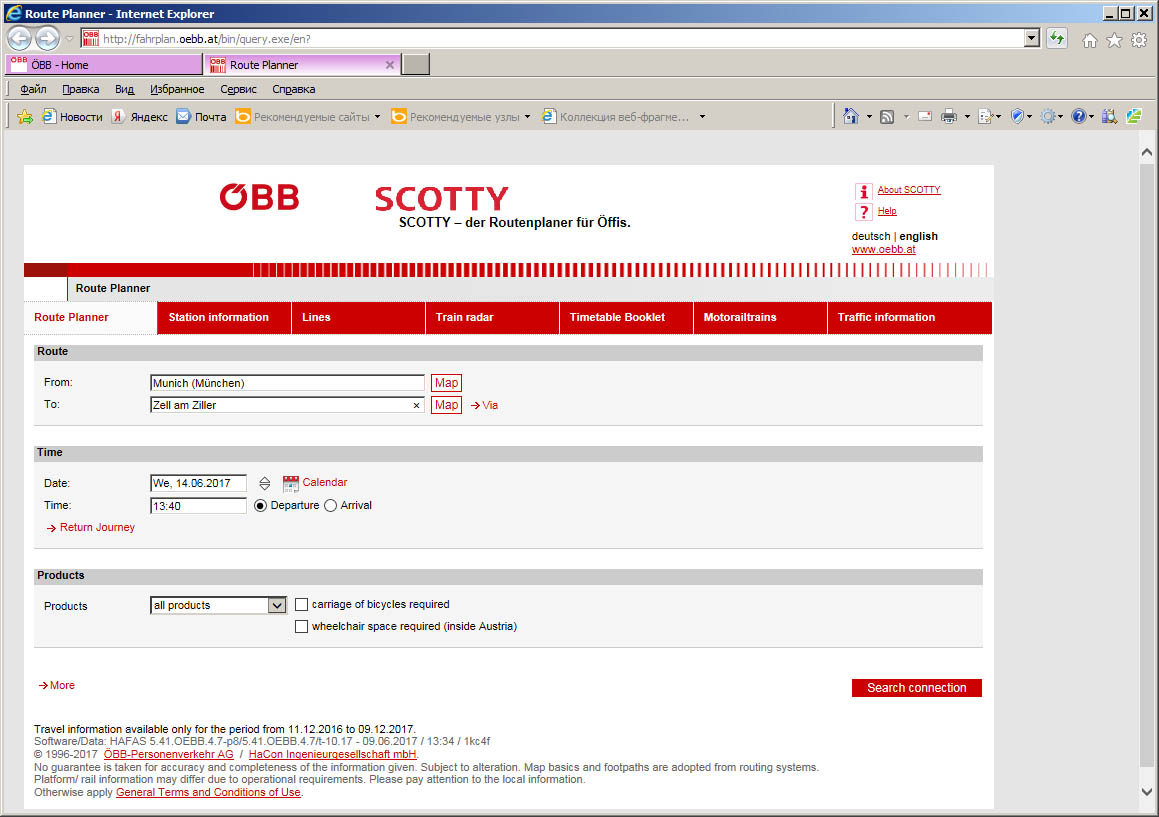
Task: Click the Time input field showing 13:40
Action: (198, 506)
